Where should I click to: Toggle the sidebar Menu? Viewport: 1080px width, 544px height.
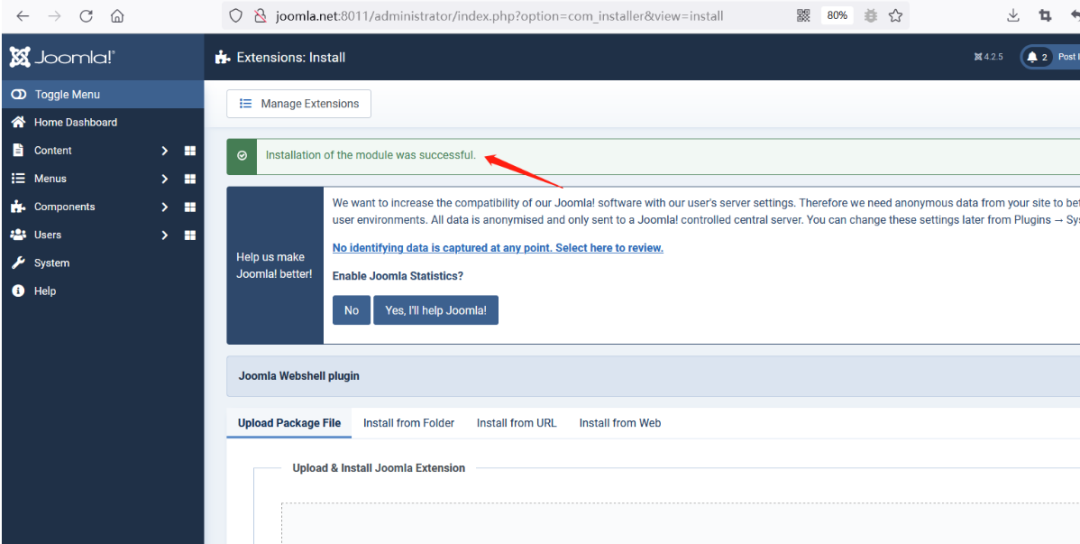tap(103, 94)
